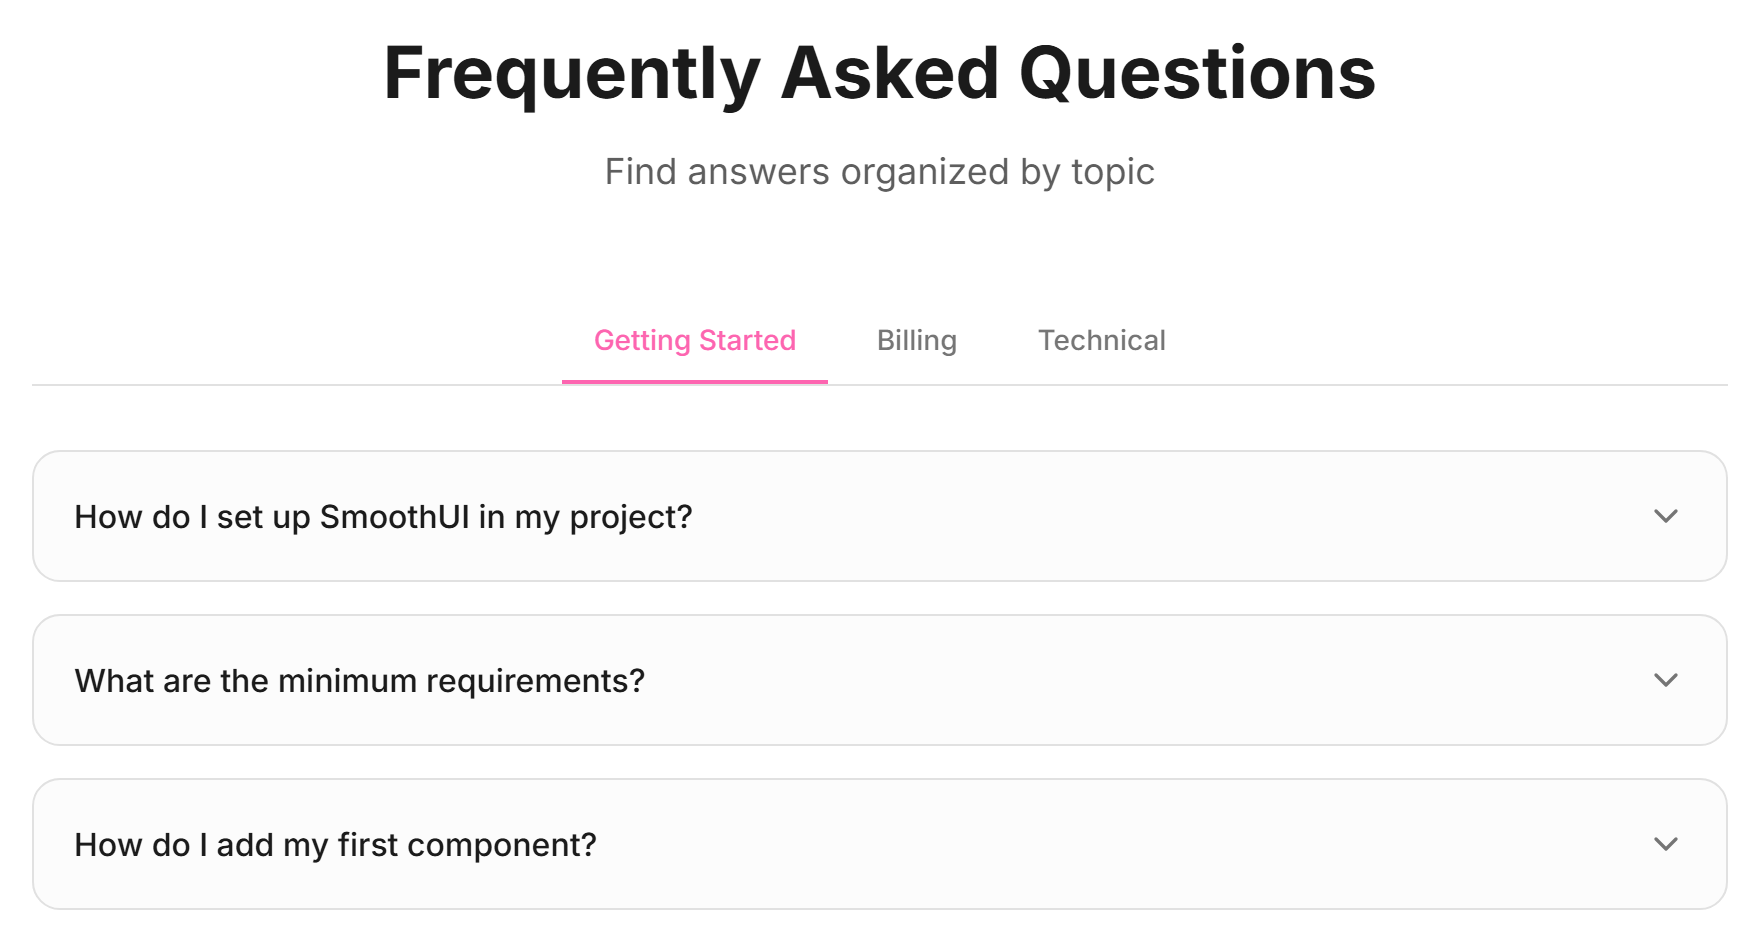Click the first component card's empty middle area
1760x942 pixels.
coord(1120,844)
